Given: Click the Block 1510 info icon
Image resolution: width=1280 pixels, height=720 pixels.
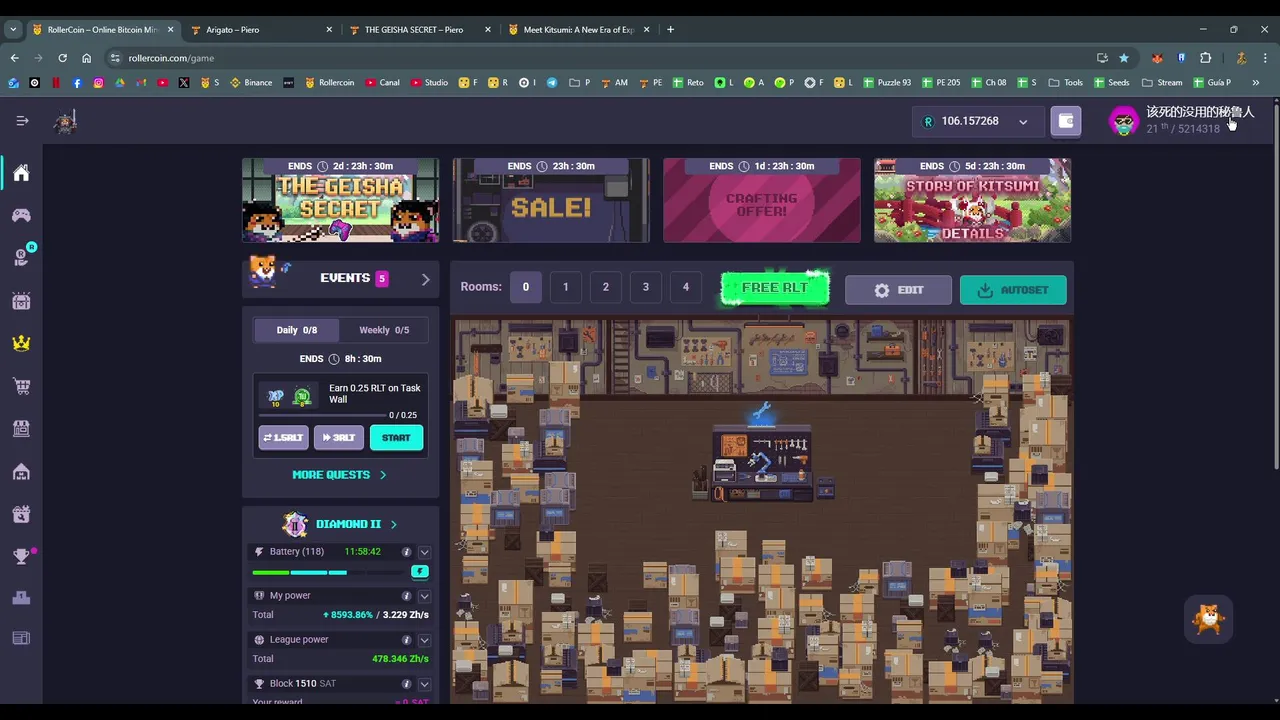Looking at the screenshot, I should point(406,684).
